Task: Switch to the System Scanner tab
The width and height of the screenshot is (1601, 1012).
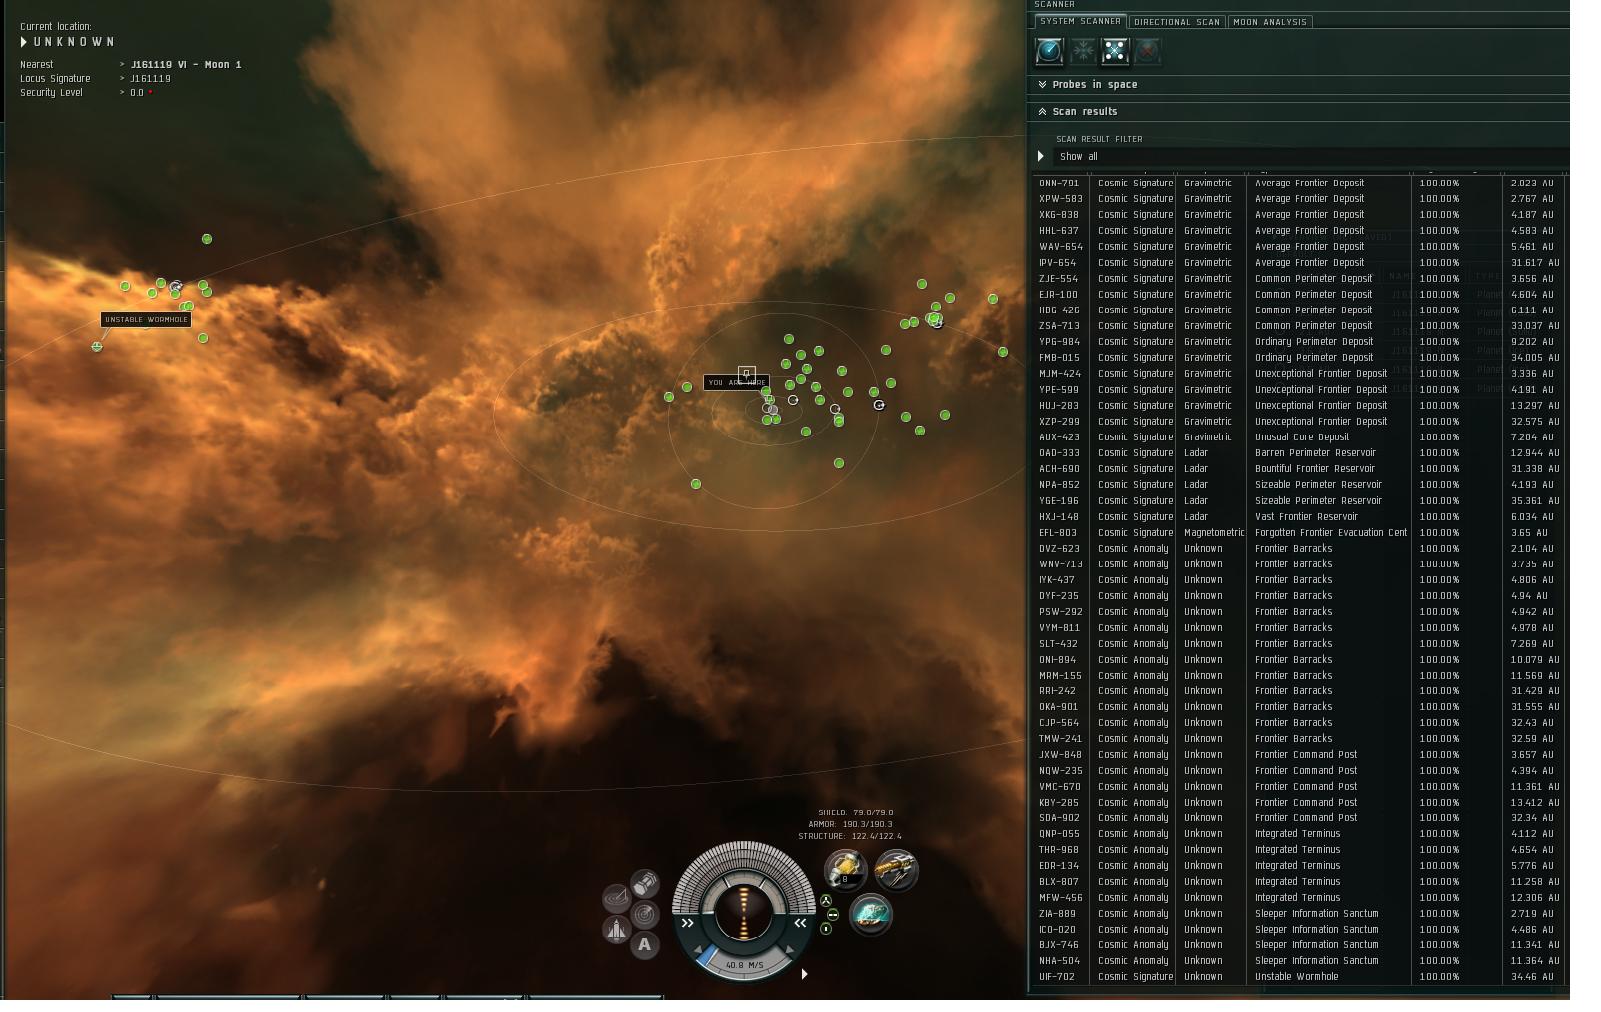Action: [x=1080, y=21]
